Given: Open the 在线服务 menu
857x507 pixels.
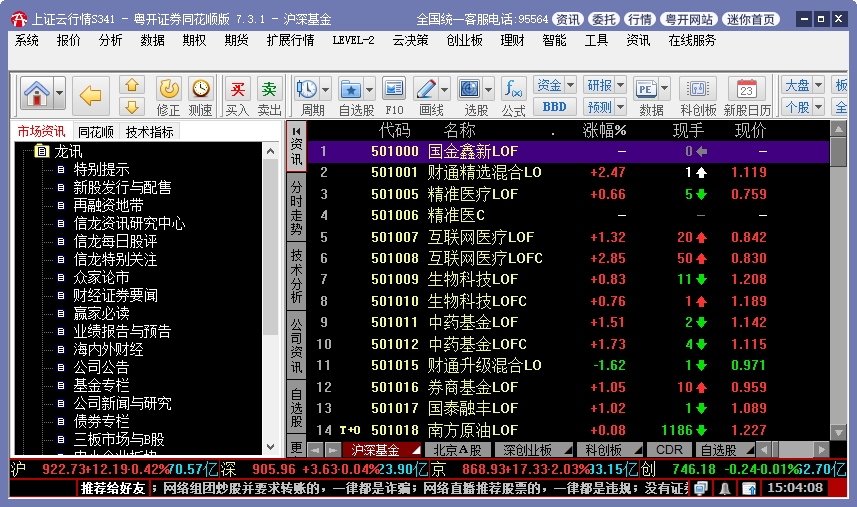Looking at the screenshot, I should tap(692, 40).
